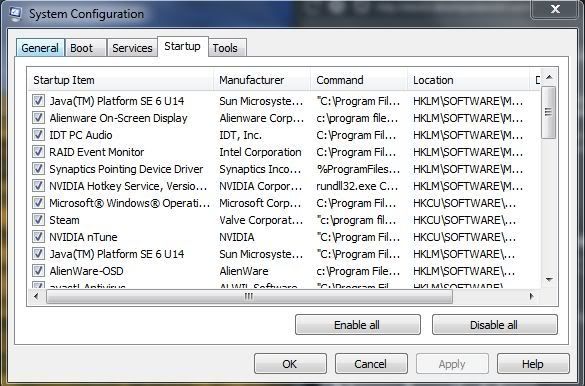Screen dimensions: 585x386
Task: Toggle NVIDIA nTune checkbox
Action: pos(38,237)
